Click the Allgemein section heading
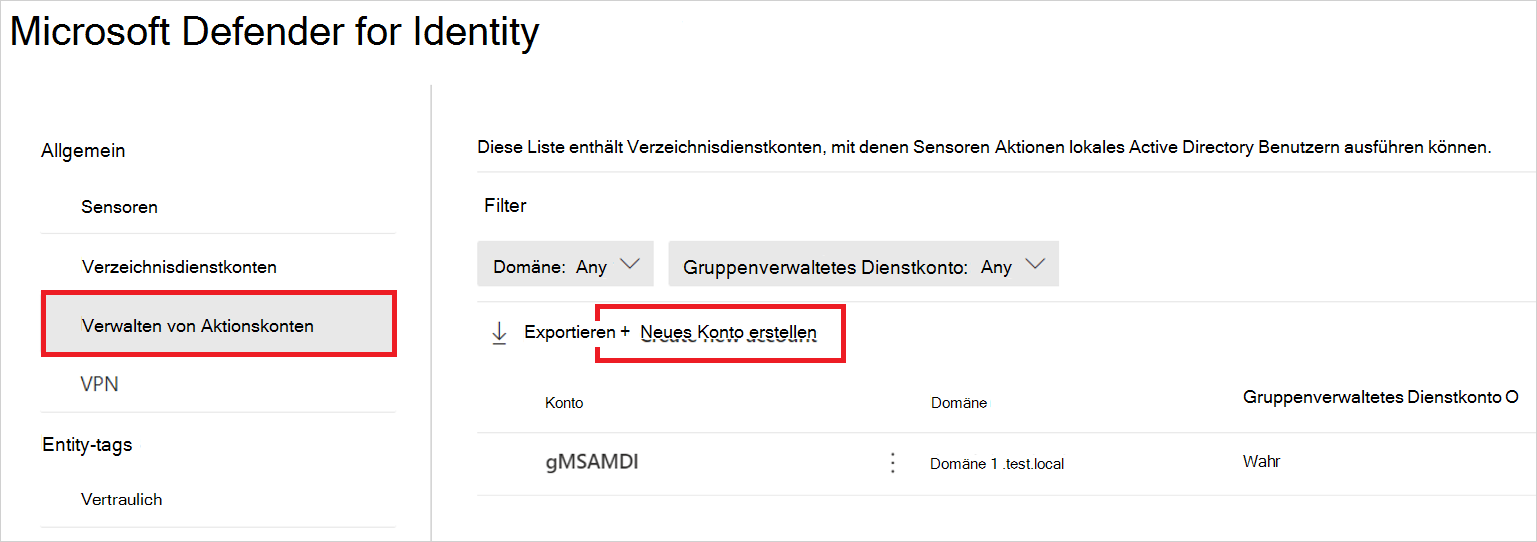Viewport: 1537px width, 542px height. point(83,151)
